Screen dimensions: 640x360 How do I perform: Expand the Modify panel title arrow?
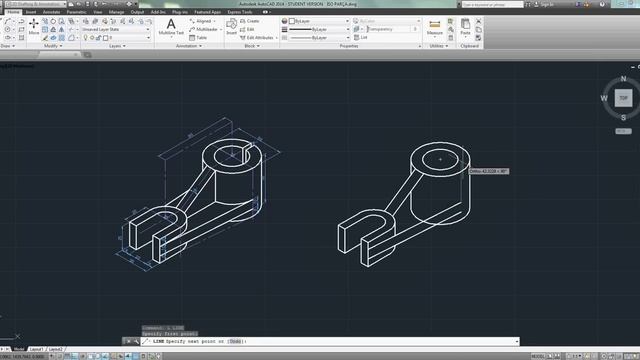pyautogui.click(x=61, y=46)
